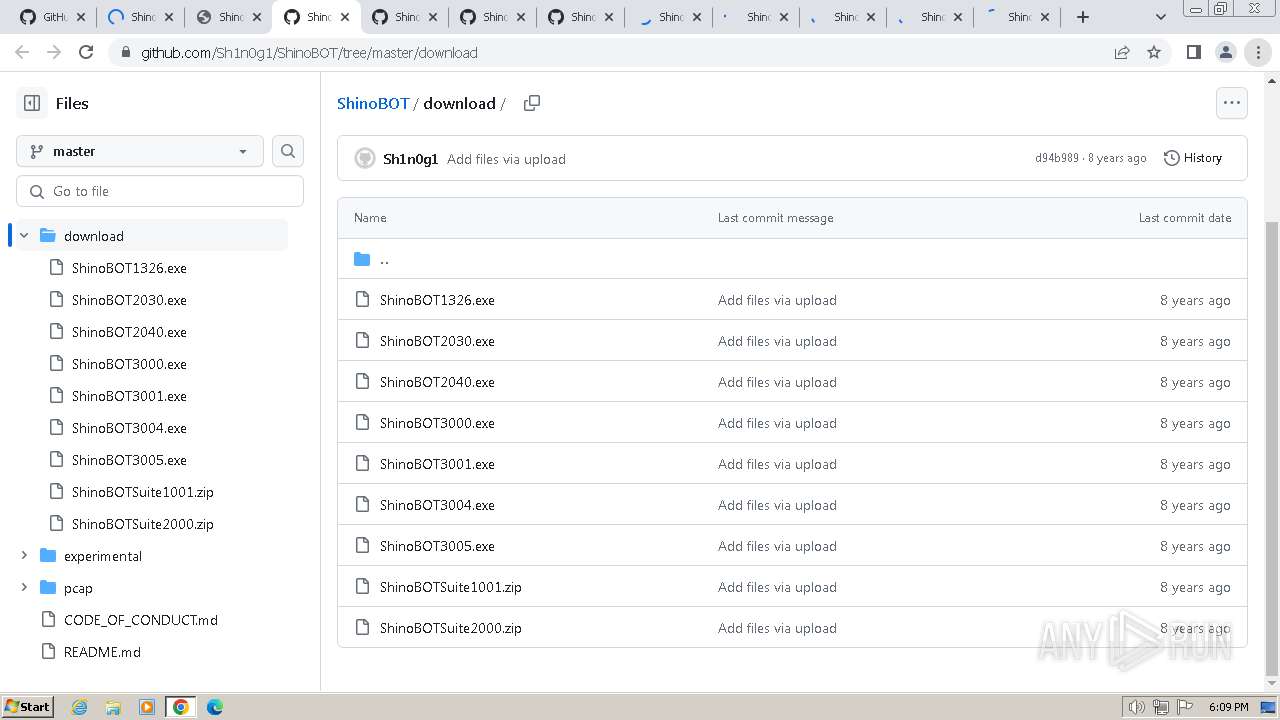Open Microsoft Edge from the taskbar

[215, 707]
